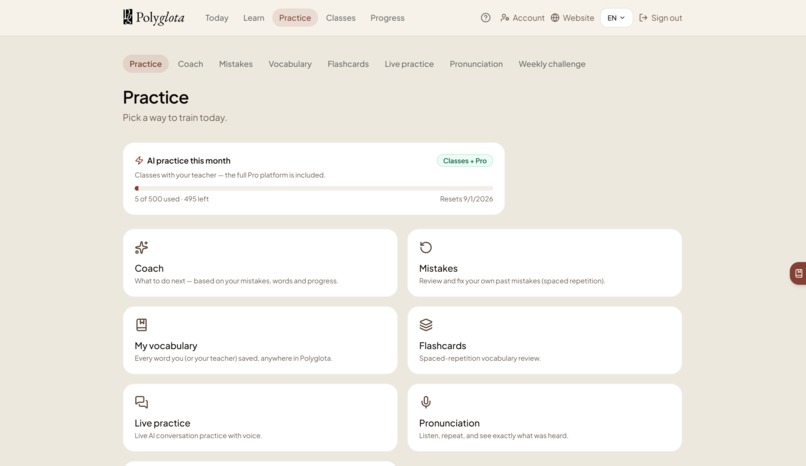The width and height of the screenshot is (806, 466).
Task: Open the help question mark icon
Action: [485, 17]
